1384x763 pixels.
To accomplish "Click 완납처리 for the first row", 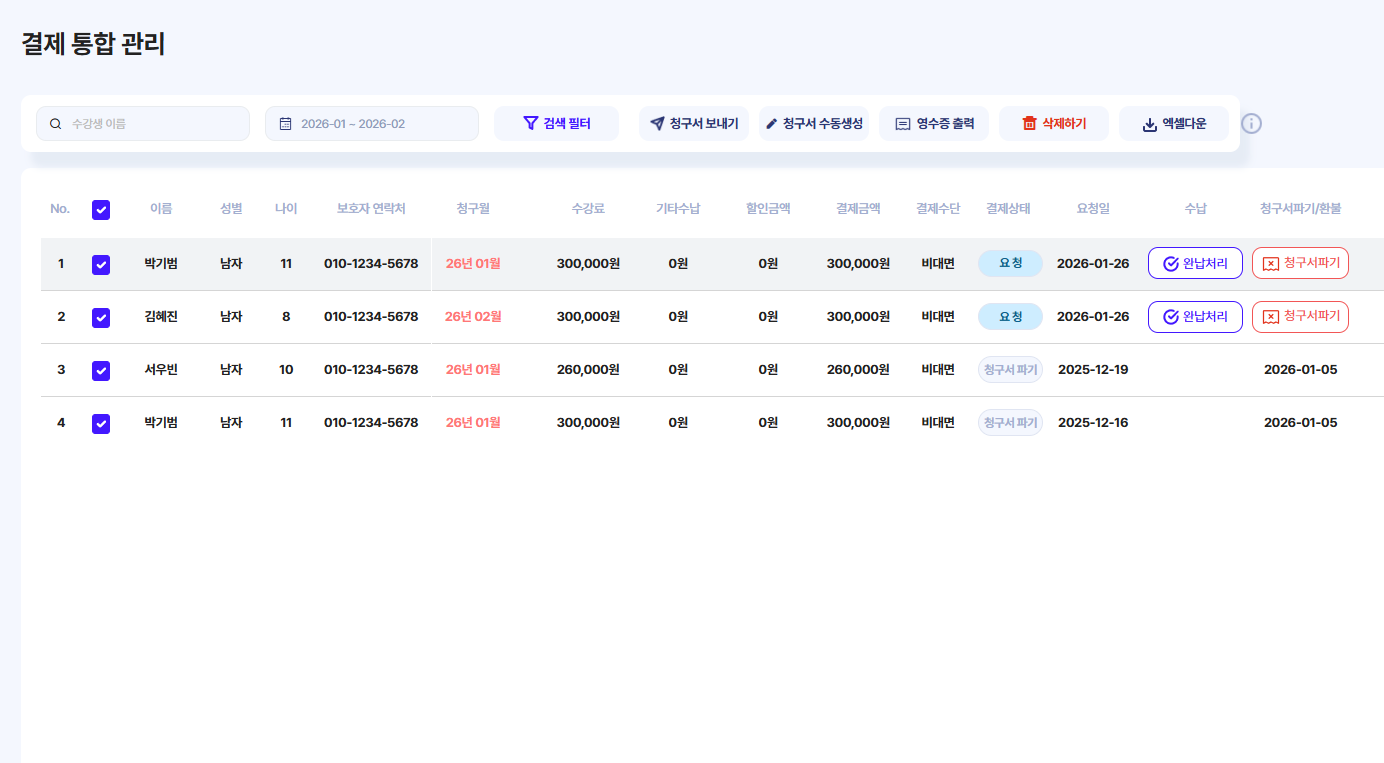I will [1195, 263].
